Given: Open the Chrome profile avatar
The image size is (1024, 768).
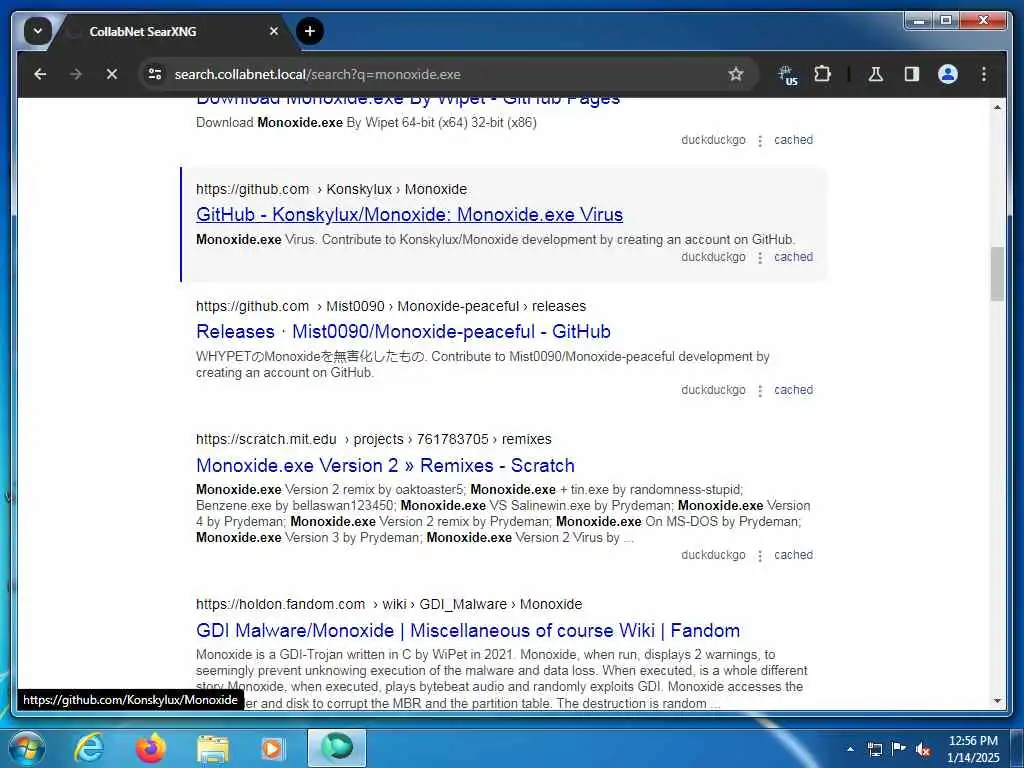Looking at the screenshot, I should pos(948,74).
